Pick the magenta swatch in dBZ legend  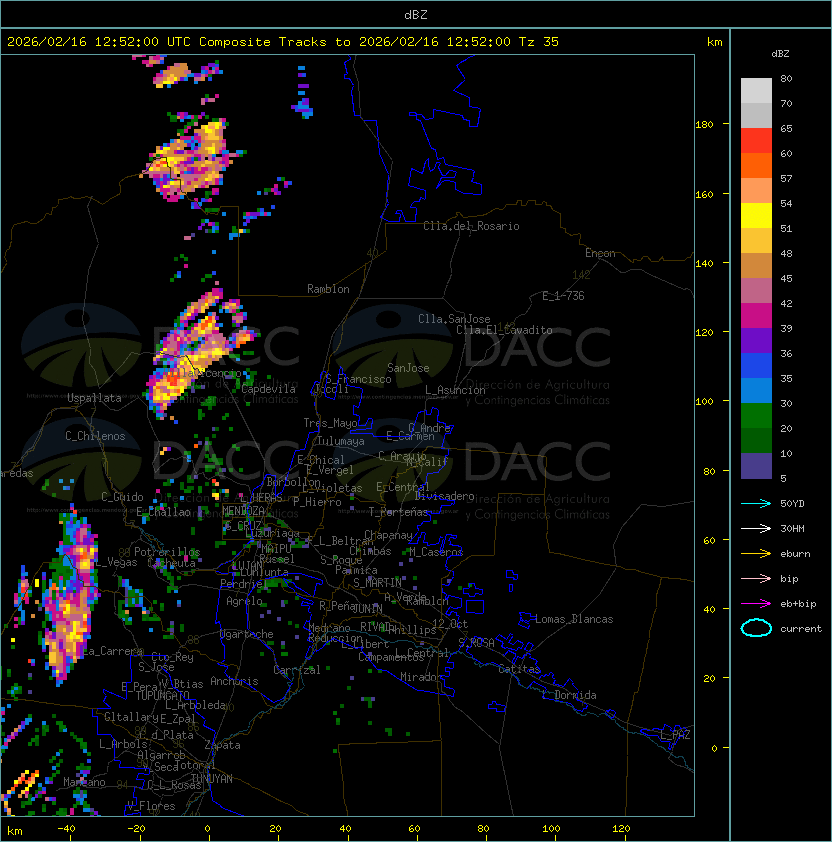click(756, 316)
